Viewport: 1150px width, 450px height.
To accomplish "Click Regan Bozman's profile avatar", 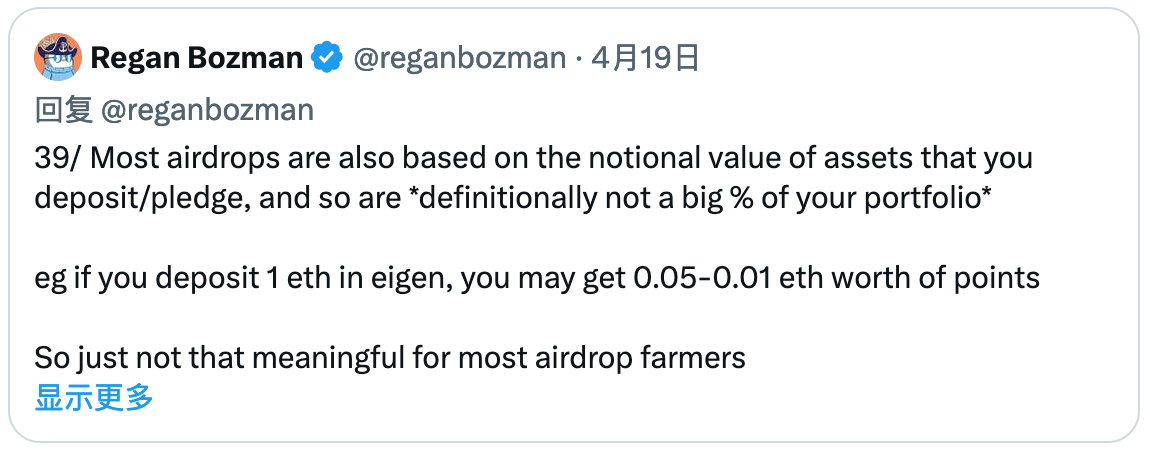I will [57, 58].
